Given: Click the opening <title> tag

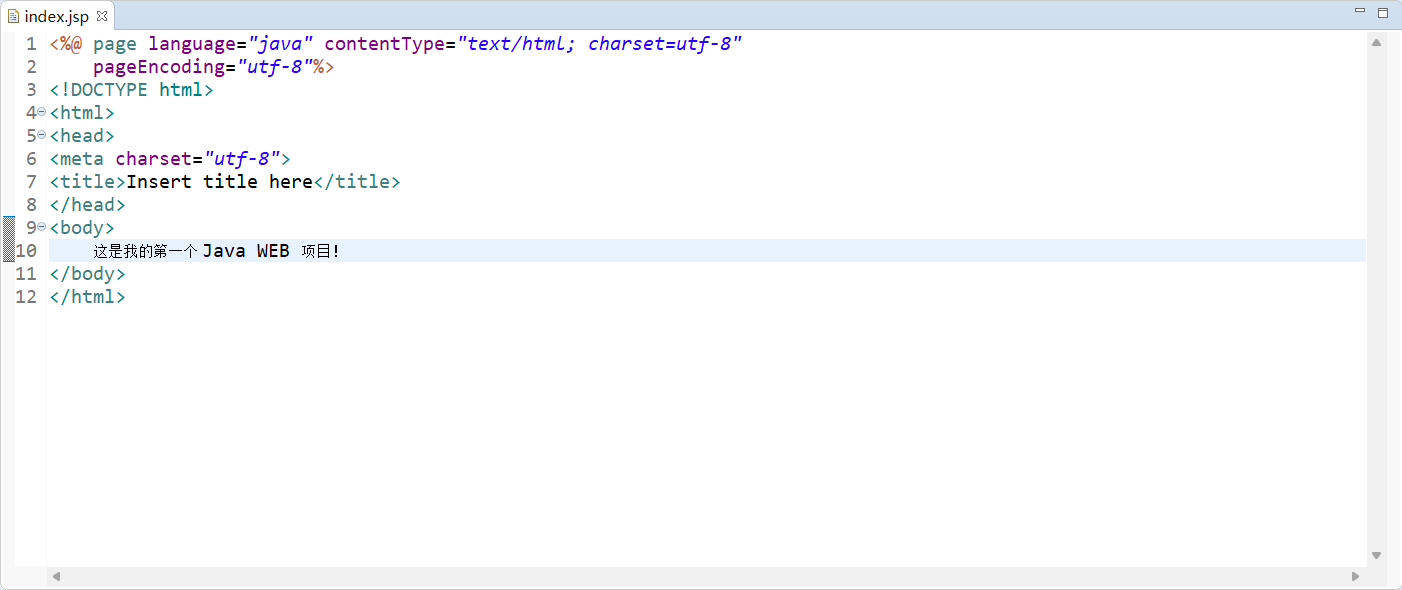Looking at the screenshot, I should click(88, 182).
